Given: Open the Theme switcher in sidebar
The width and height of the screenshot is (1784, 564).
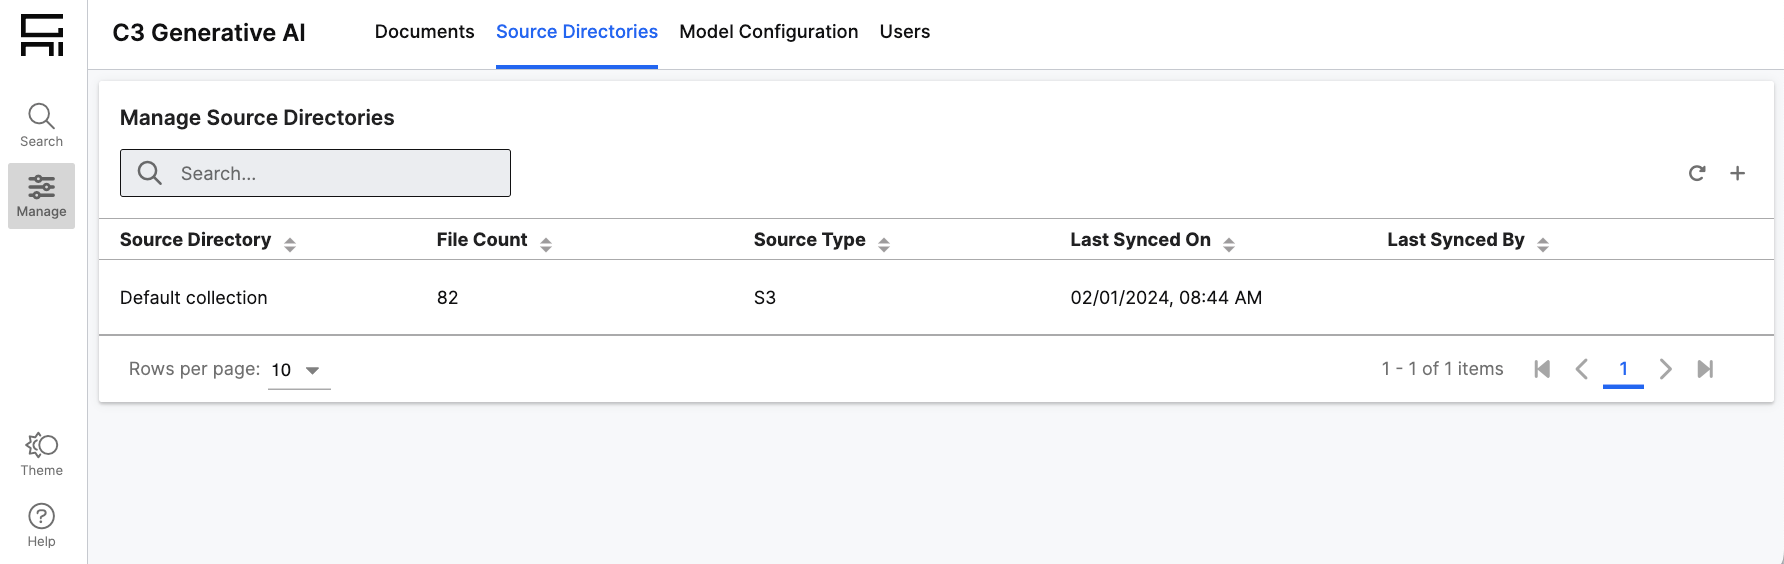Looking at the screenshot, I should coord(41,454).
